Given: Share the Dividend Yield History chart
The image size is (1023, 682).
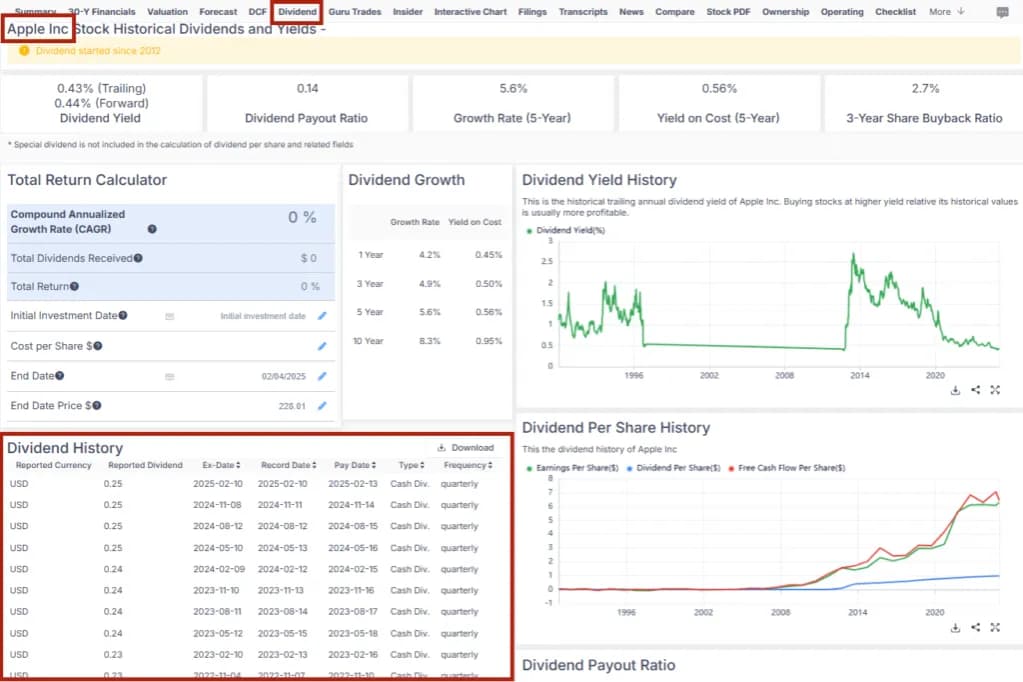Looking at the screenshot, I should pos(975,390).
